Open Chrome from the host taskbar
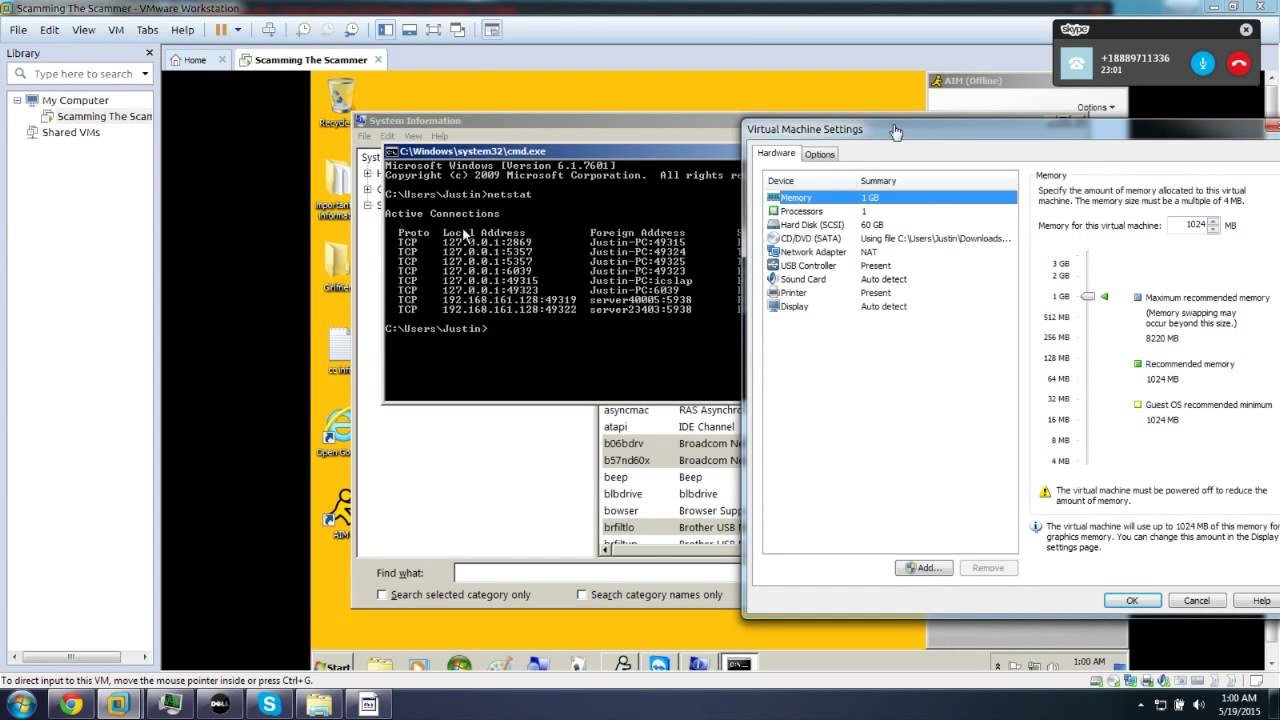This screenshot has width=1280, height=720. pyautogui.click(x=71, y=705)
